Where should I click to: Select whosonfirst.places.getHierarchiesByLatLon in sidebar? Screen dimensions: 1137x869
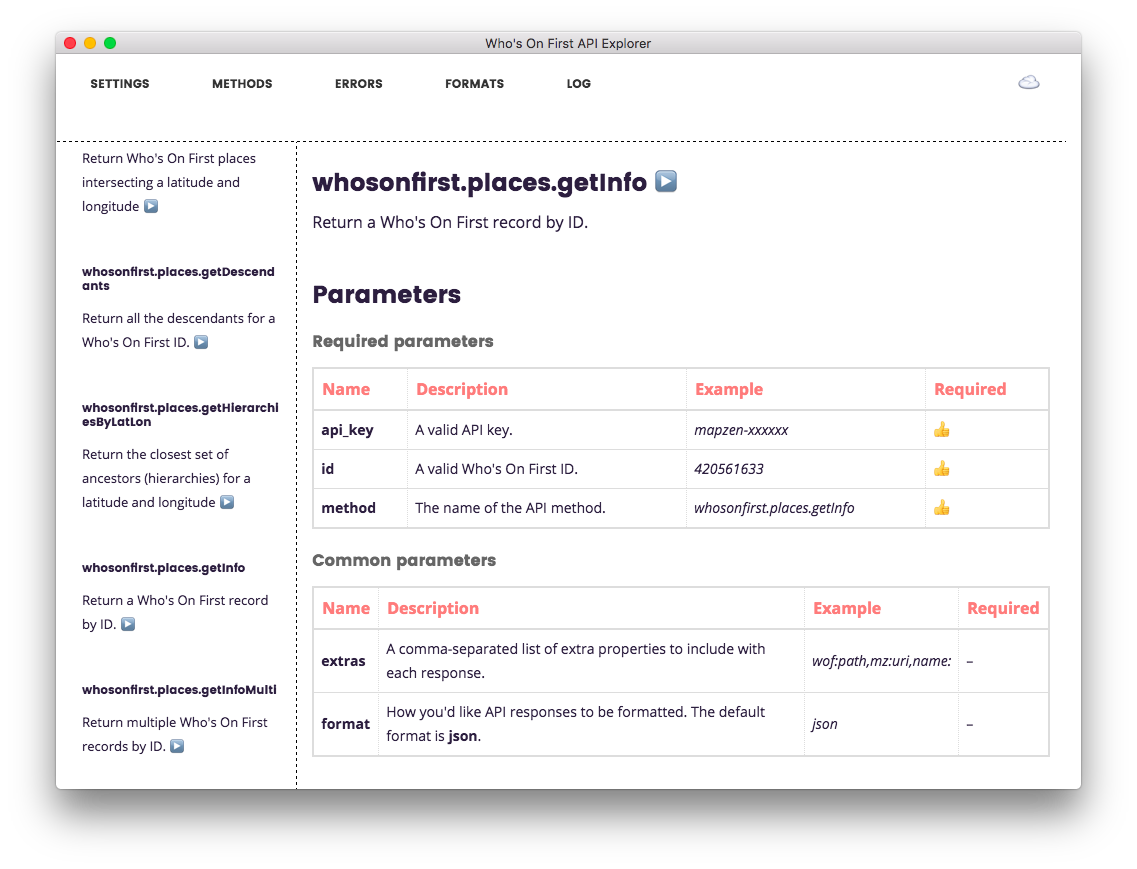pyautogui.click(x=180, y=414)
